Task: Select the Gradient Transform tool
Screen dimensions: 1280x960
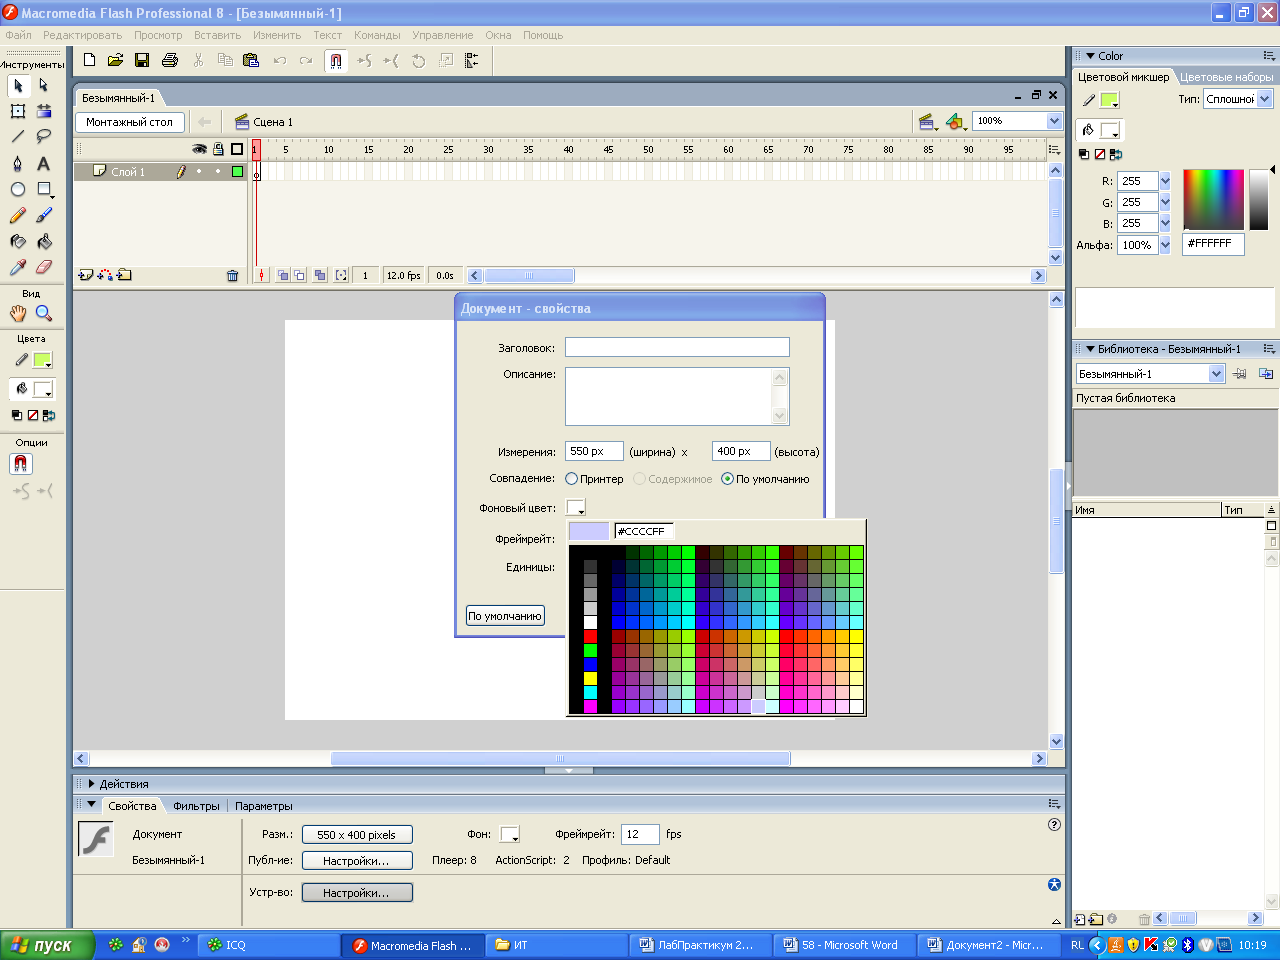Action: (x=44, y=111)
